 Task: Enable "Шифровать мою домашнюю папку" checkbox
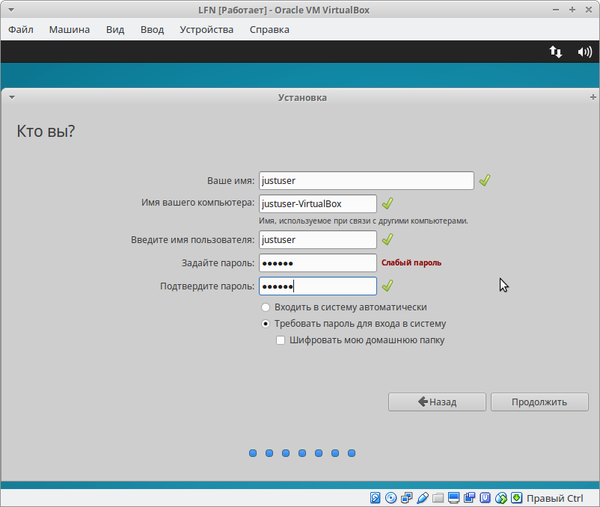[x=281, y=340]
